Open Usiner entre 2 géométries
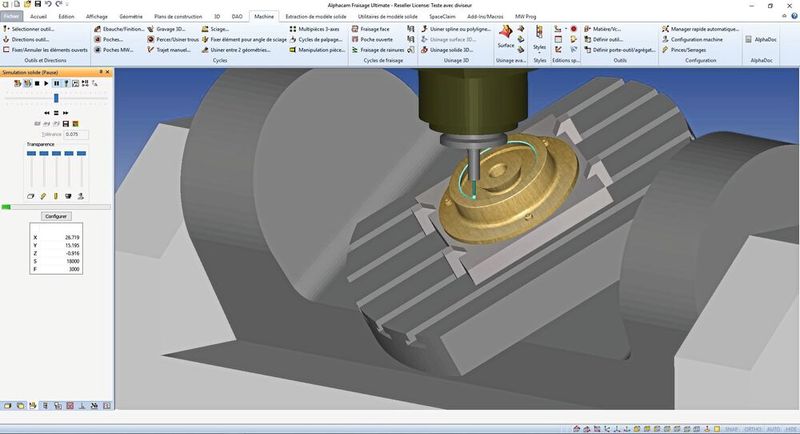This screenshot has width=800, height=434. click(x=236, y=50)
